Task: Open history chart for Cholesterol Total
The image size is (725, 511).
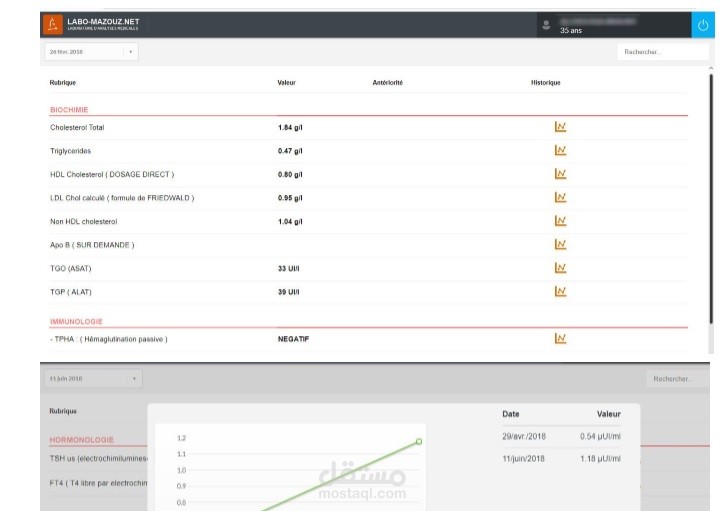Action: click(x=560, y=127)
